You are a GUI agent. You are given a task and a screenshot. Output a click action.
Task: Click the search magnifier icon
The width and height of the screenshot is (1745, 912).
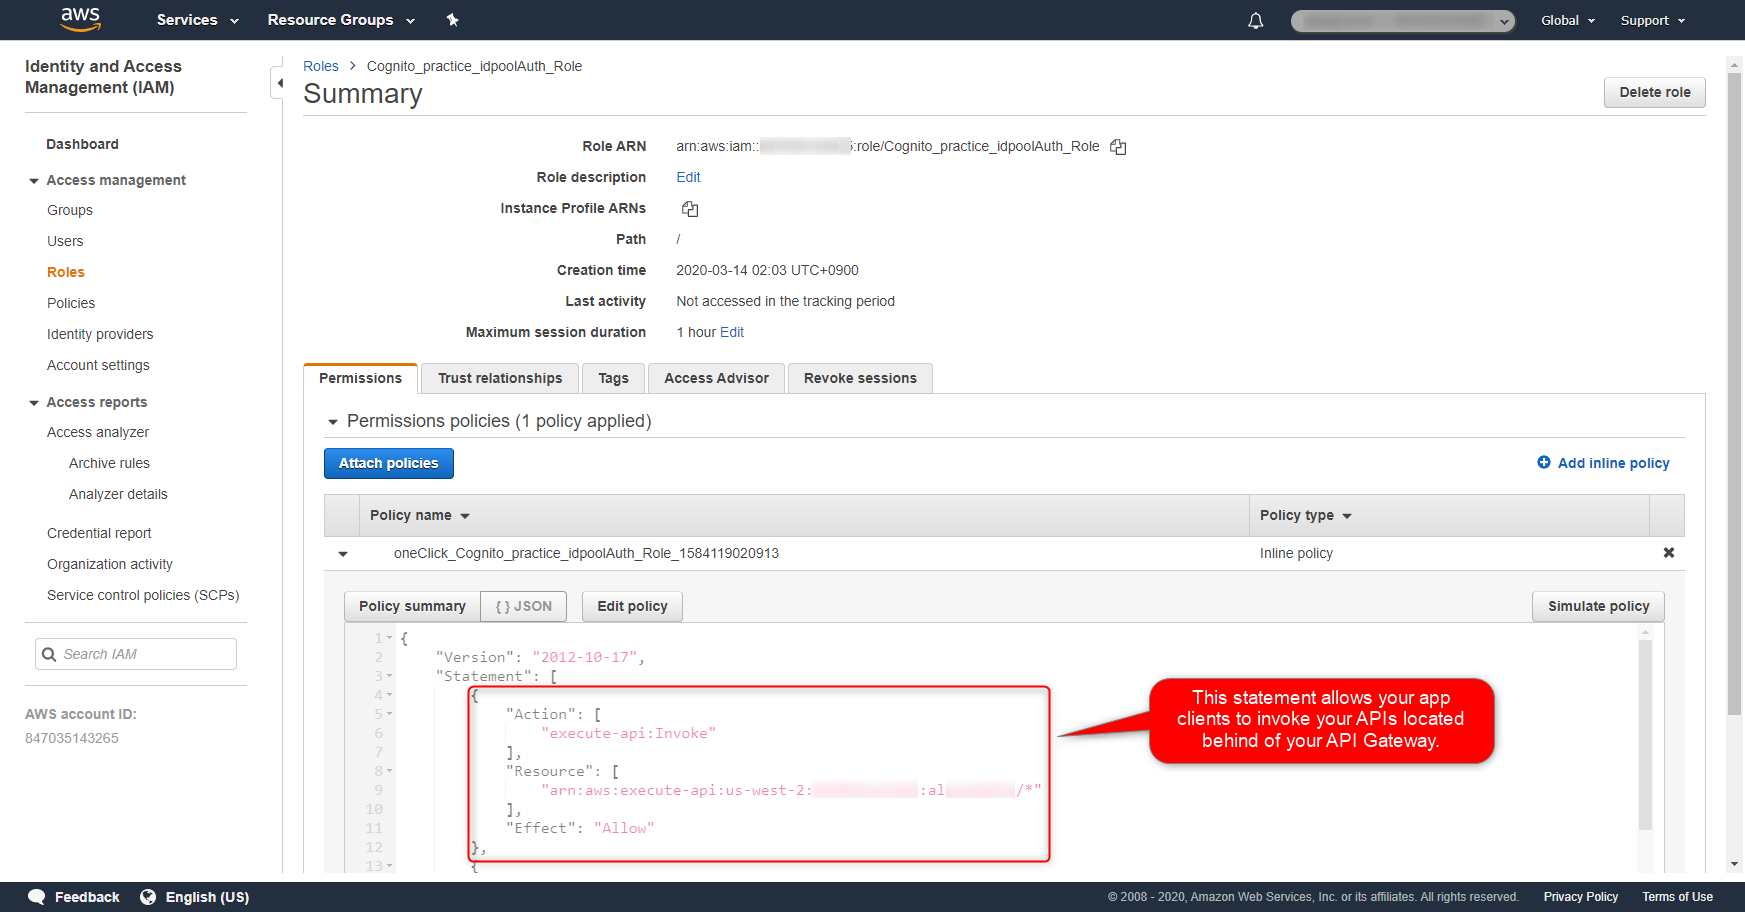49,654
